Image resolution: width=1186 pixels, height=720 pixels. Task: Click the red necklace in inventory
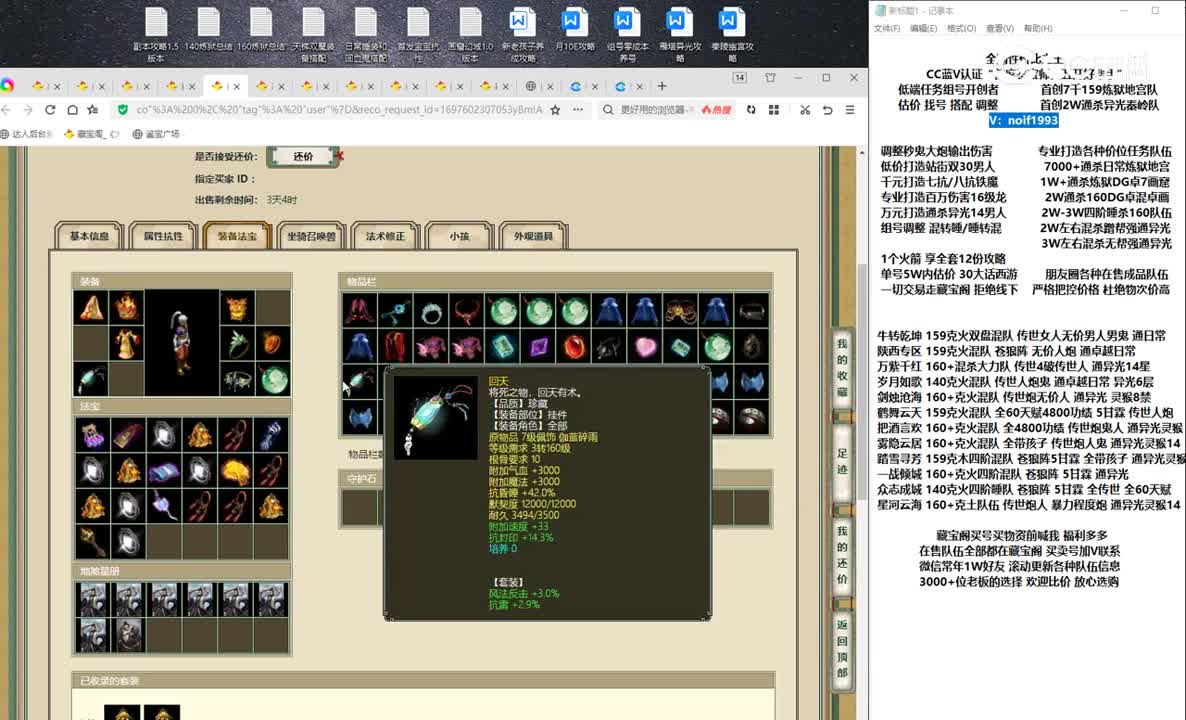point(467,311)
